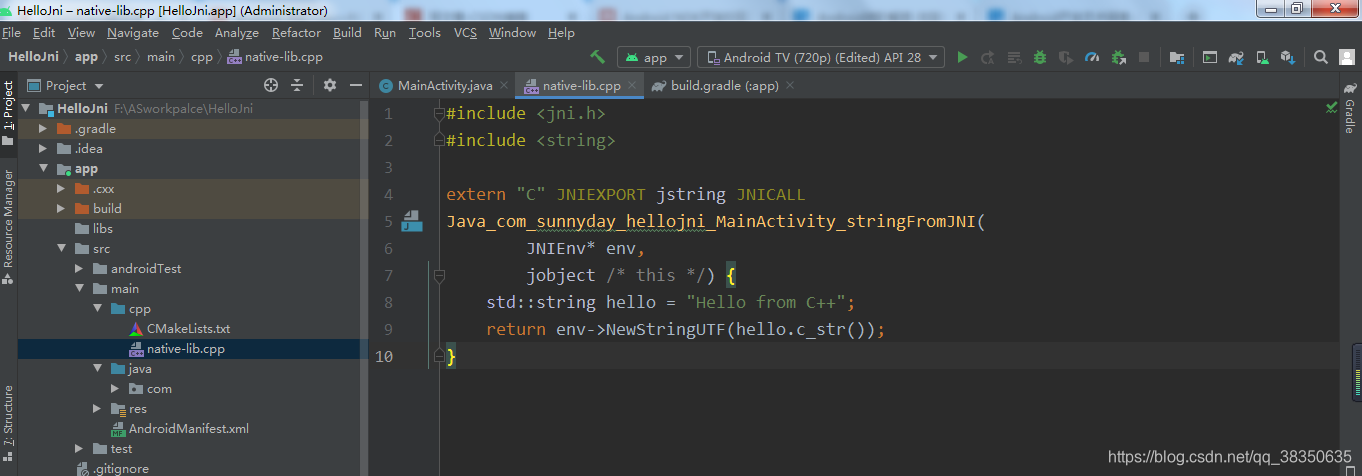
Task: Click the HelloJni breadcrumb
Action: click(34, 57)
